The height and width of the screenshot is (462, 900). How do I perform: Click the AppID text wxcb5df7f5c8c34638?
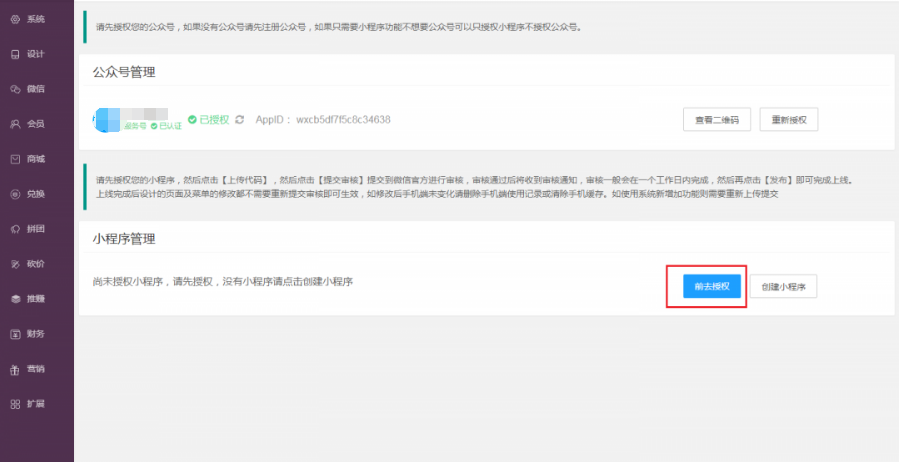(323, 120)
